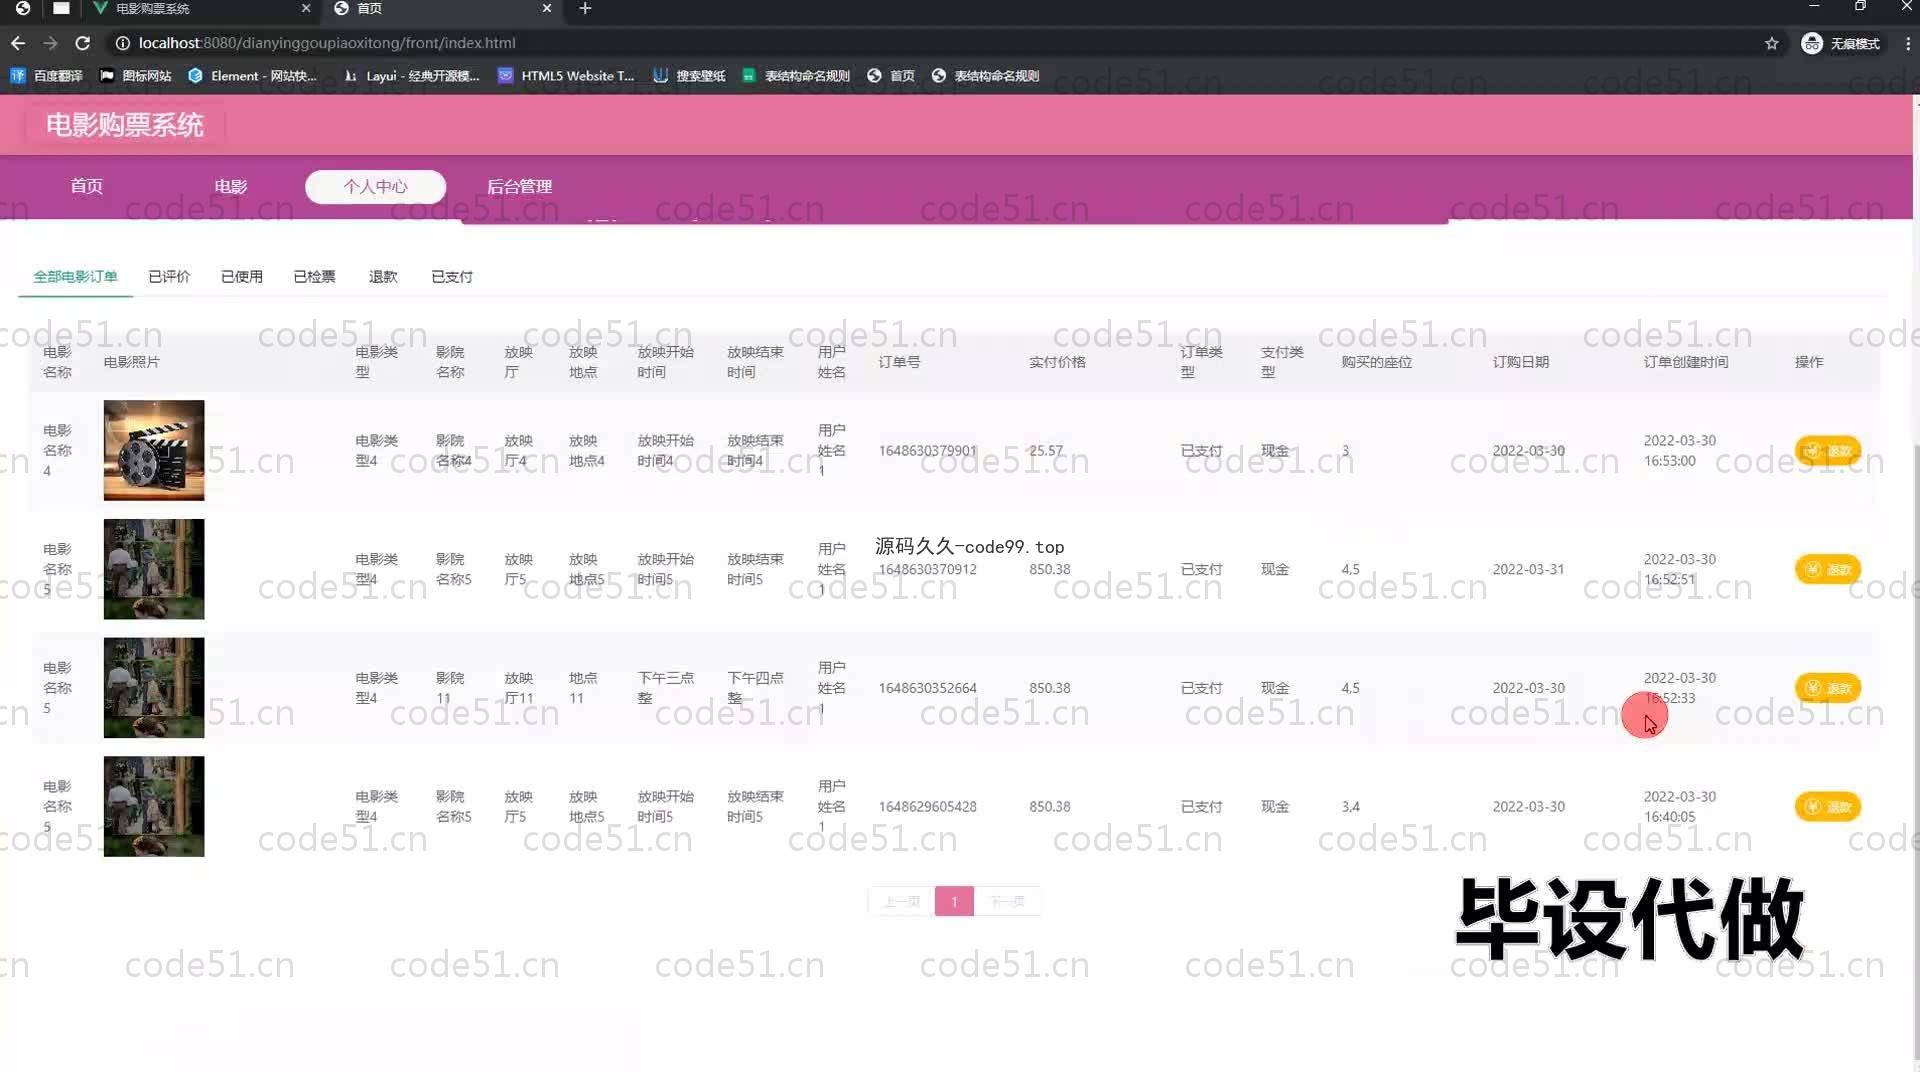
Task: Go to 首页 in the site navigation
Action: (x=86, y=186)
